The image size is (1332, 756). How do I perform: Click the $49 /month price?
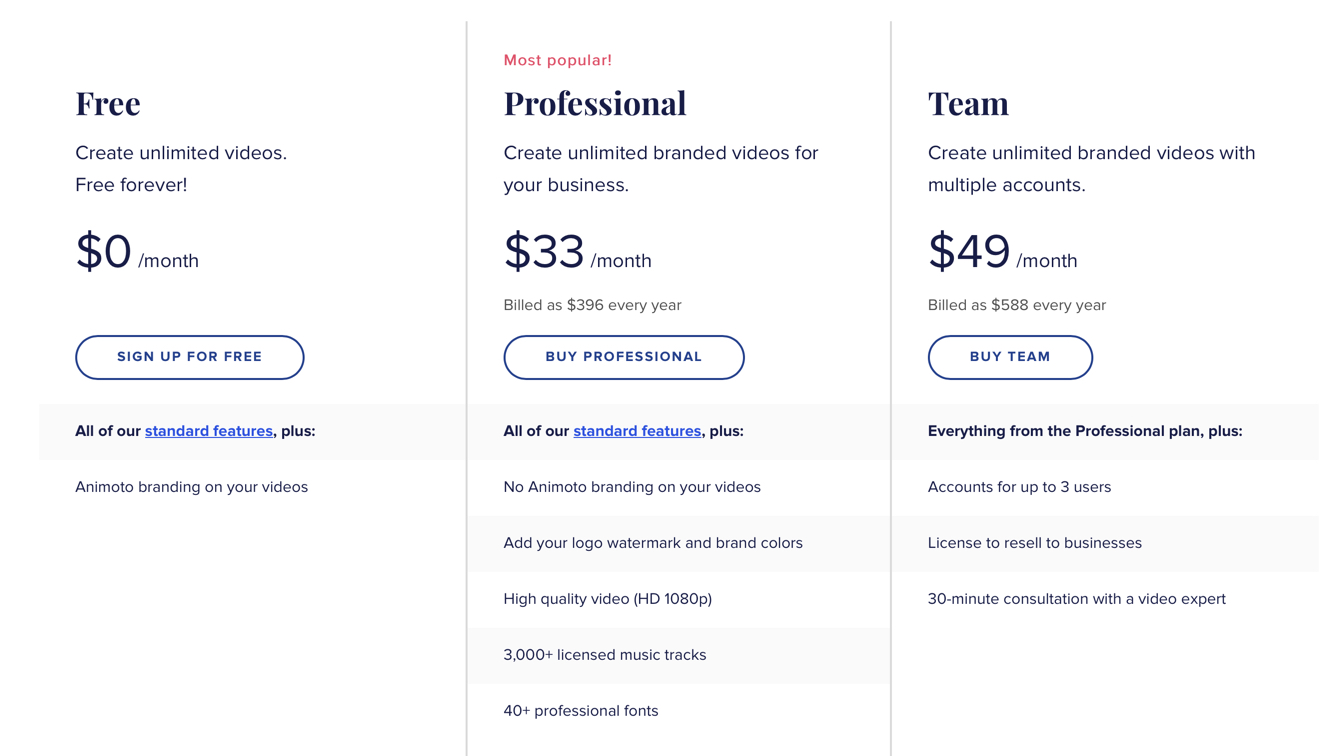[x=1002, y=252]
